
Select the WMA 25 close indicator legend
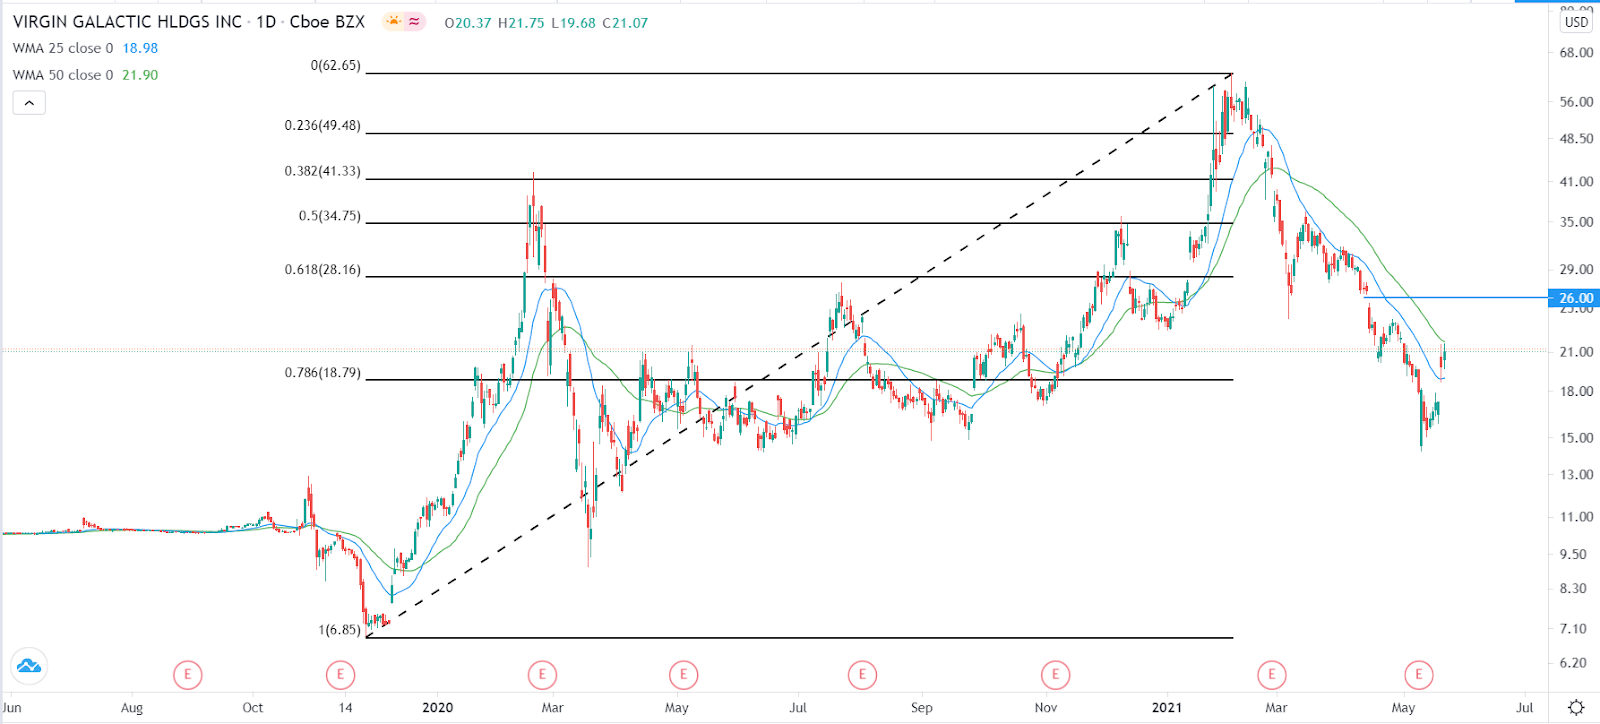tap(63, 48)
